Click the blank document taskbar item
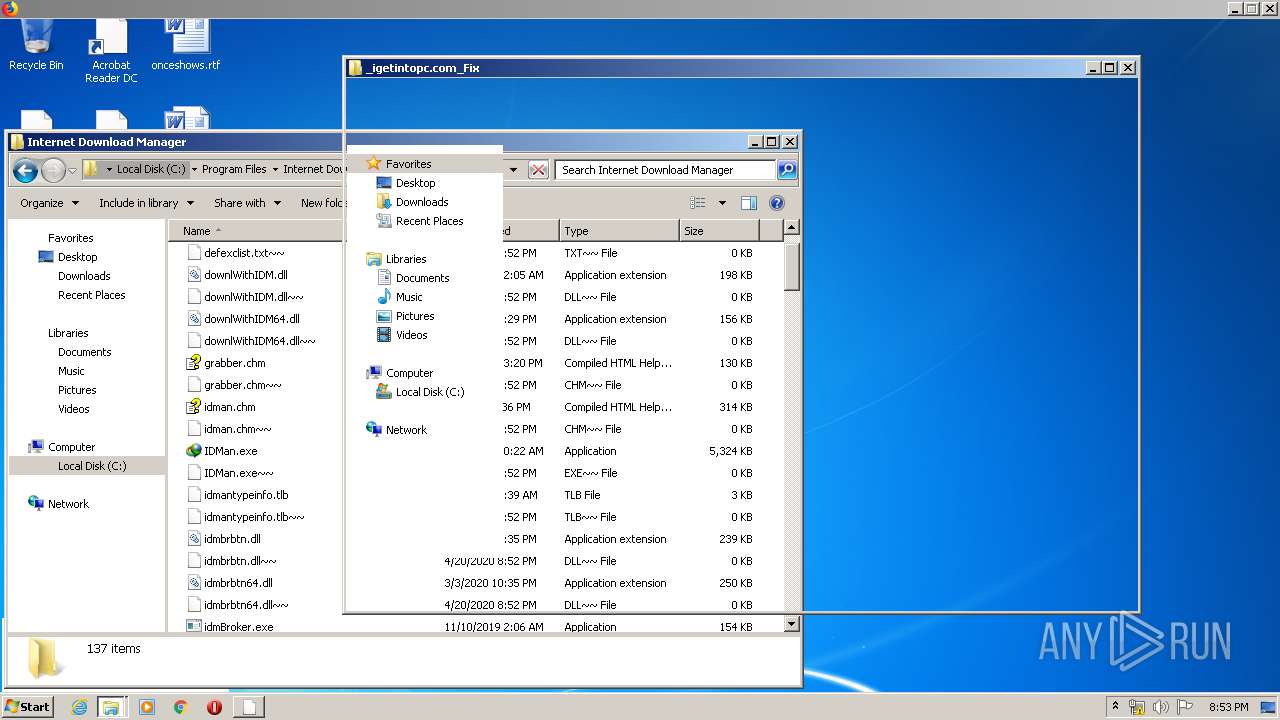Screen dimensions: 1280x720 coord(250,707)
